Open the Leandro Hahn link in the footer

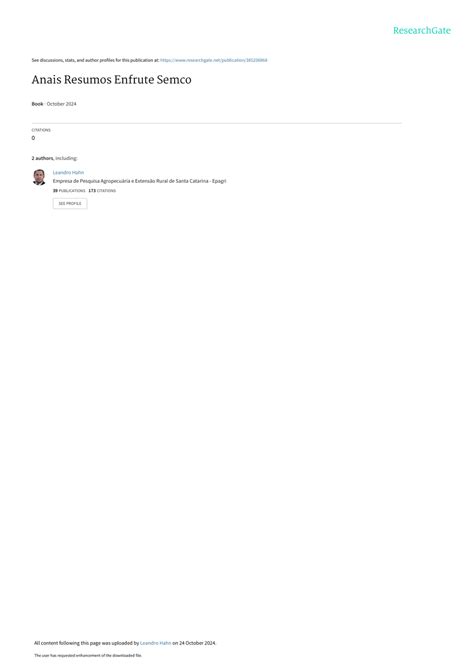(x=156, y=643)
